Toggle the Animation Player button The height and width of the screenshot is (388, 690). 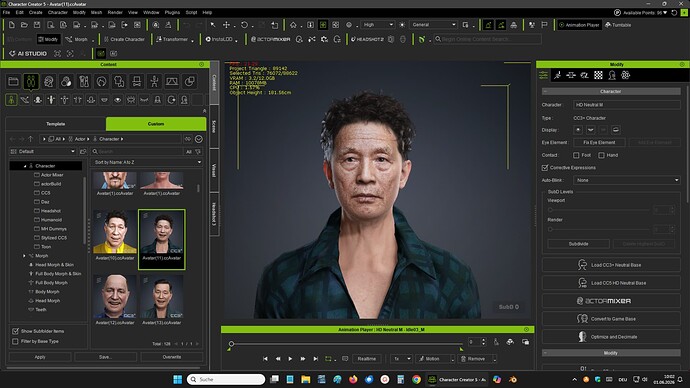point(579,25)
